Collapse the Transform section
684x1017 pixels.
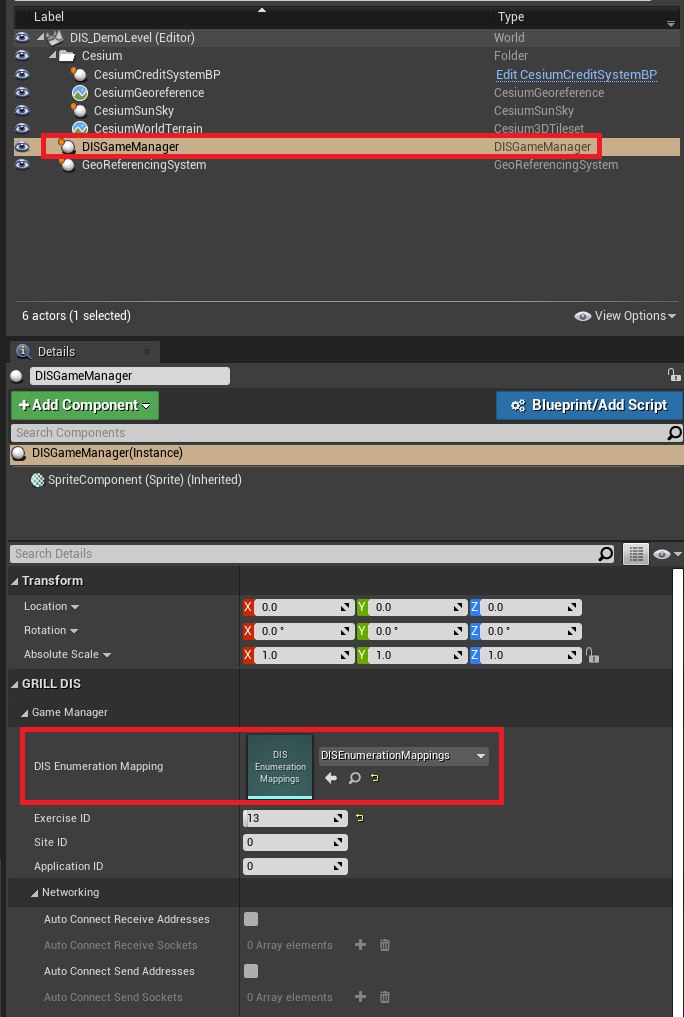point(15,581)
